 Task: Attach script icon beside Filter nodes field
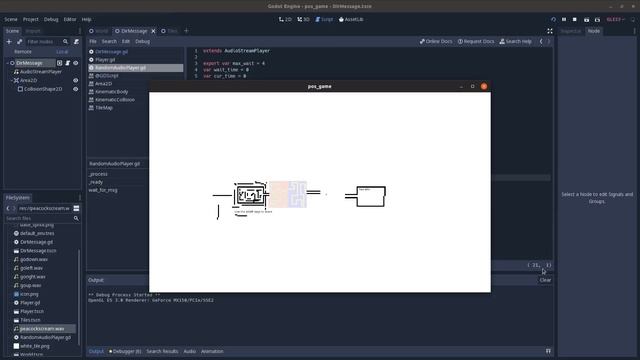click(76, 42)
